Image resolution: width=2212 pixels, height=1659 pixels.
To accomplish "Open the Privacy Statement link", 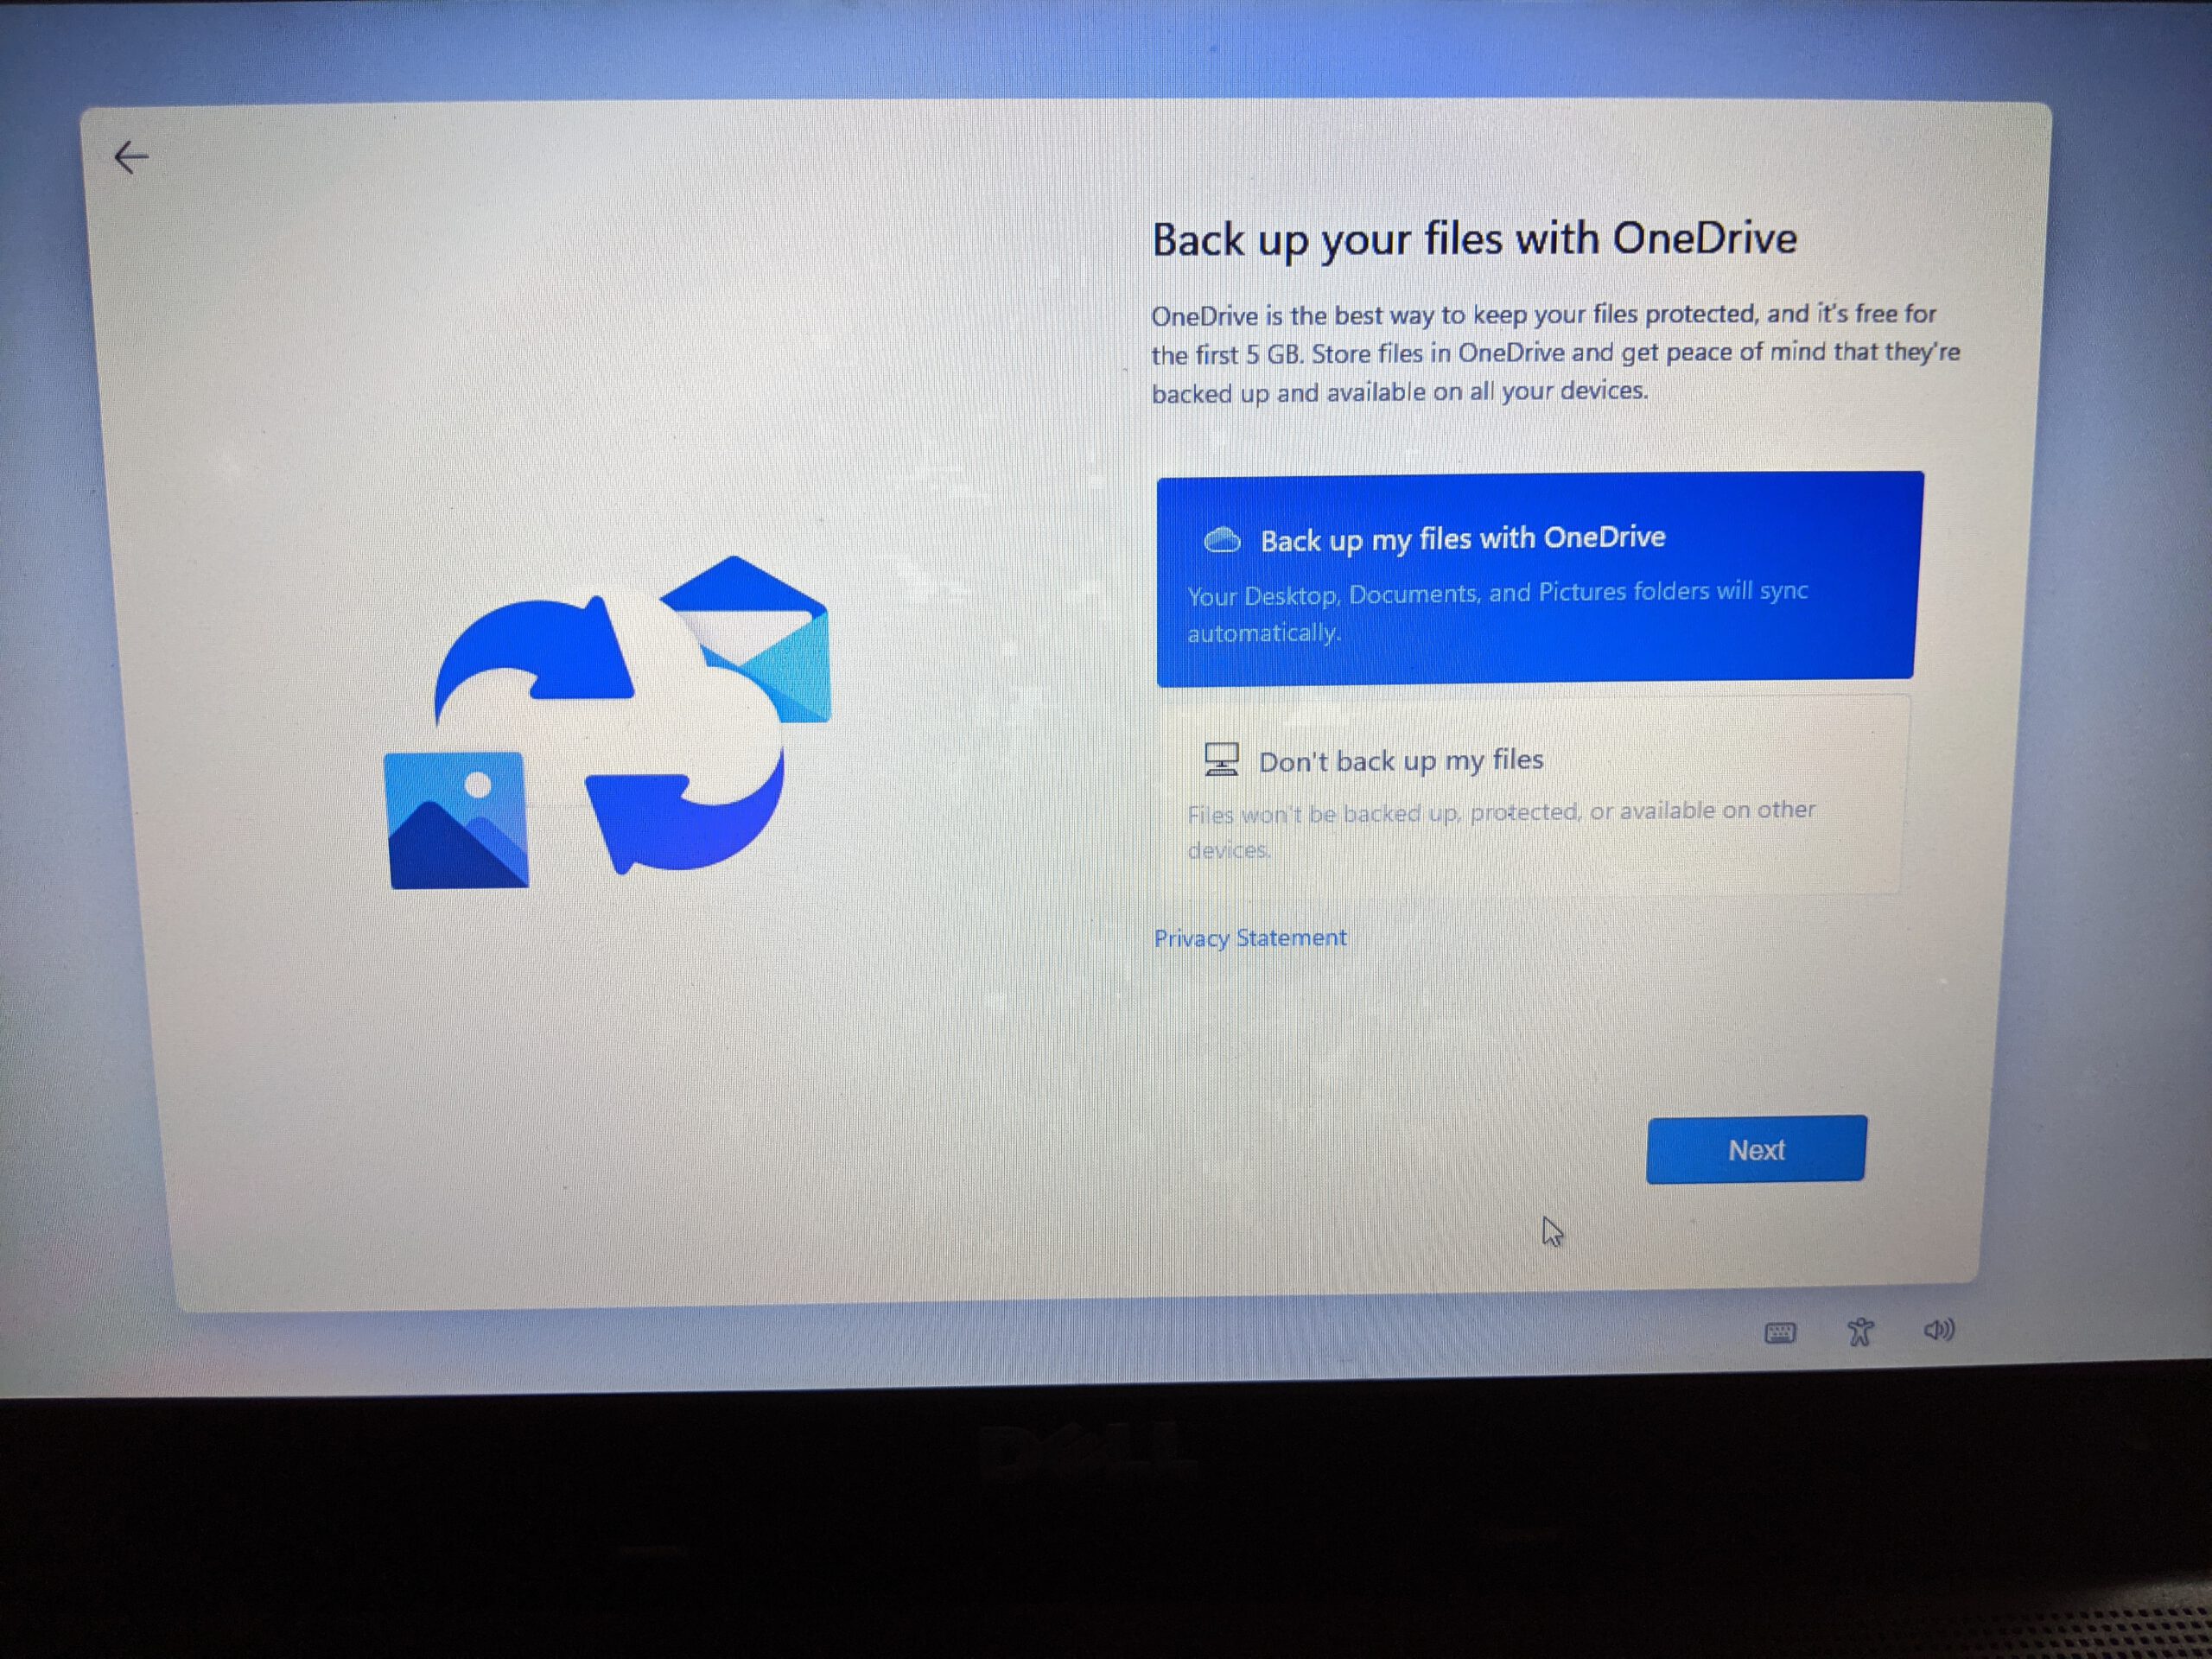I will click(x=1250, y=938).
